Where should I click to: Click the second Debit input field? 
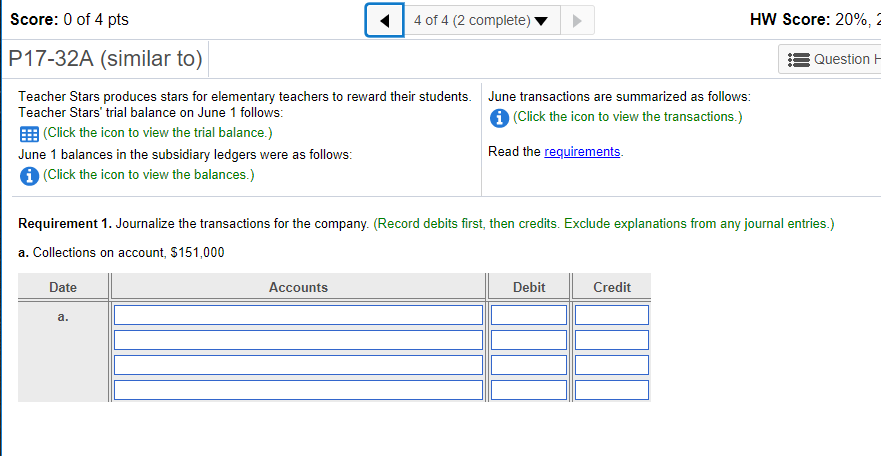coord(529,340)
